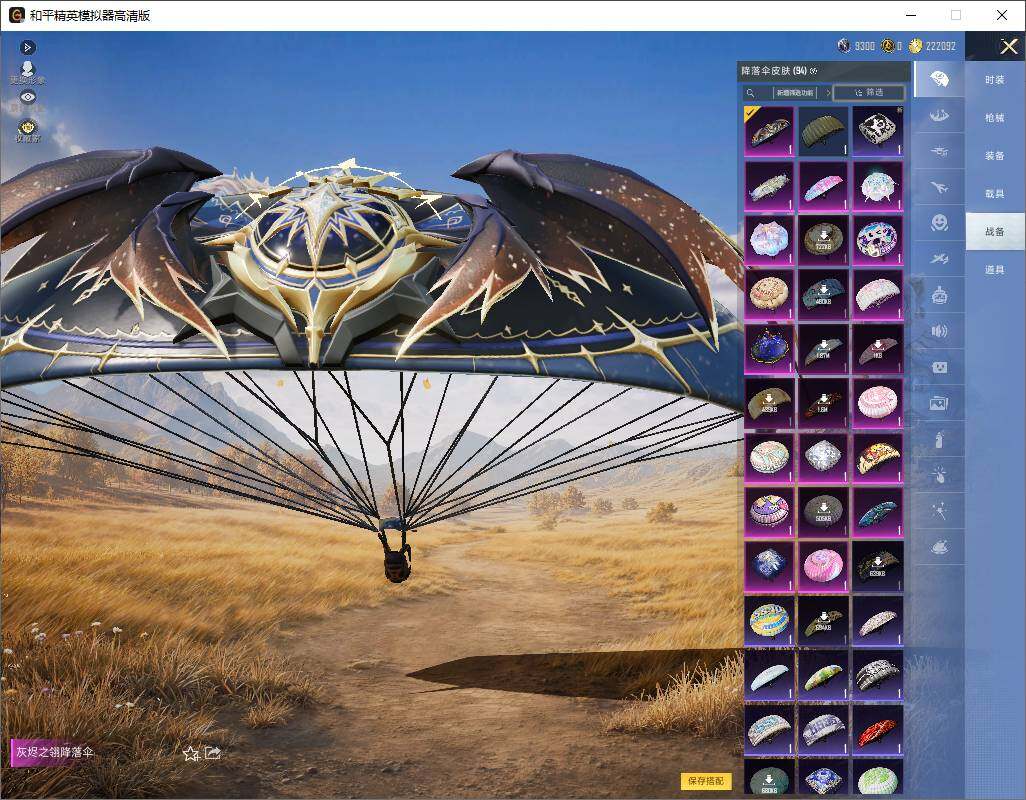Click the search magnifier icon
This screenshot has height=800, width=1026.
pyautogui.click(x=751, y=93)
